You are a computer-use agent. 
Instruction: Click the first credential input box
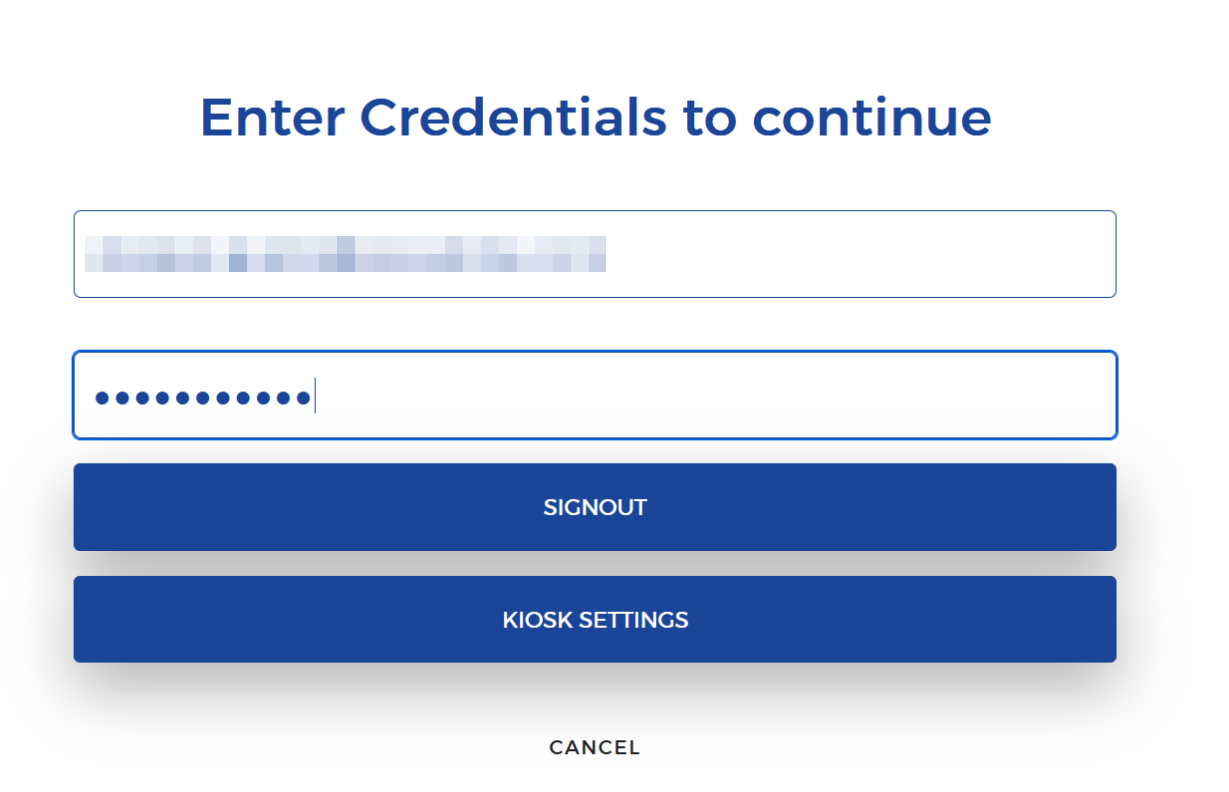click(x=594, y=253)
